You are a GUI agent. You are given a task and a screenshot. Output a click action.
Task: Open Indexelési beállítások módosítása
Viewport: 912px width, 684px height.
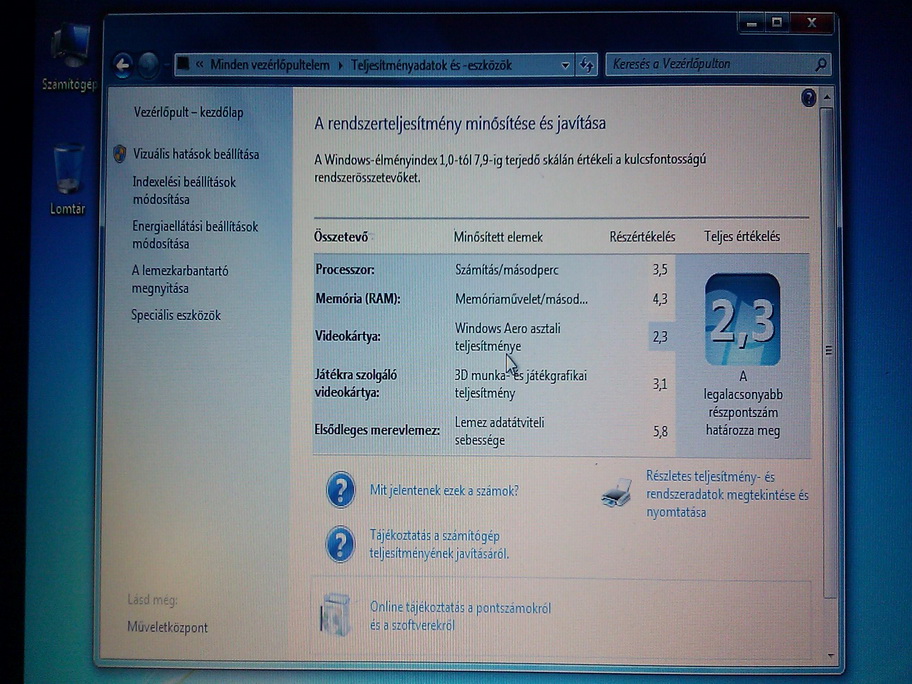pyautogui.click(x=184, y=191)
